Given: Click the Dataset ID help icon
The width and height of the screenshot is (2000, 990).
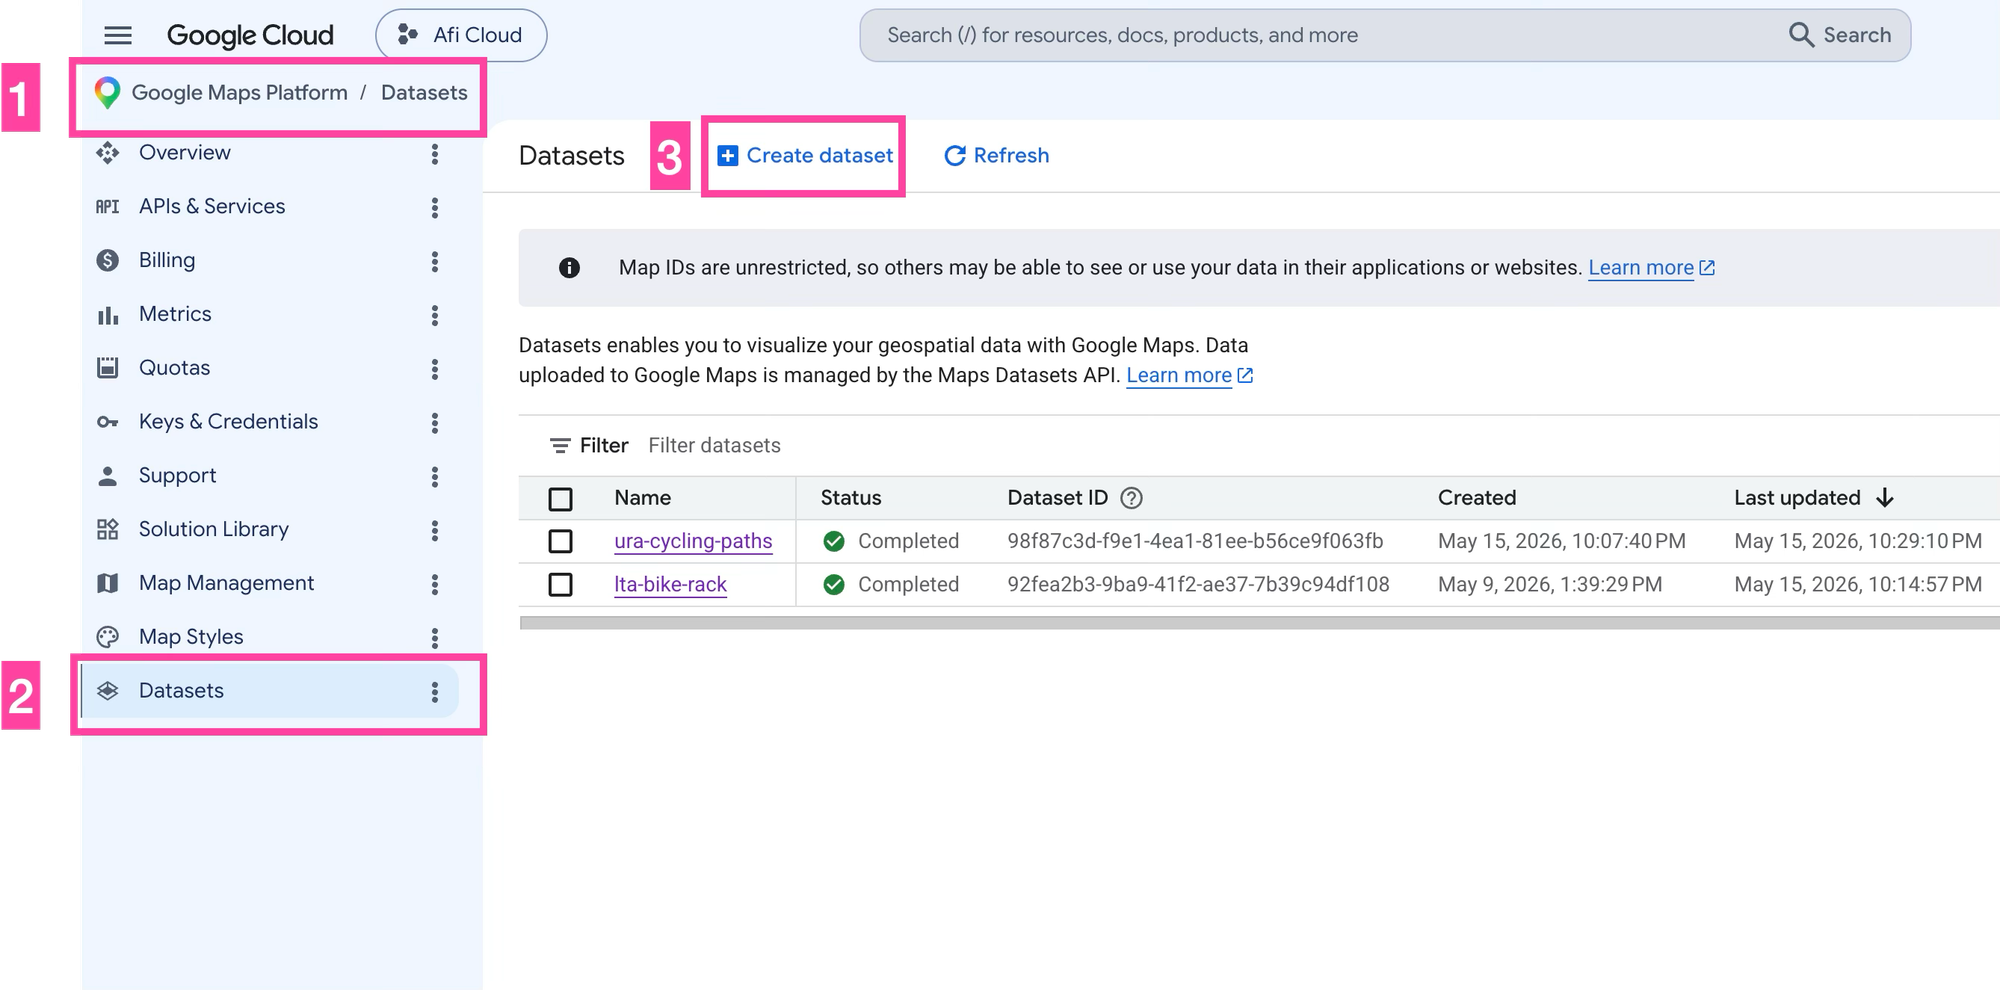Looking at the screenshot, I should pyautogui.click(x=1131, y=498).
